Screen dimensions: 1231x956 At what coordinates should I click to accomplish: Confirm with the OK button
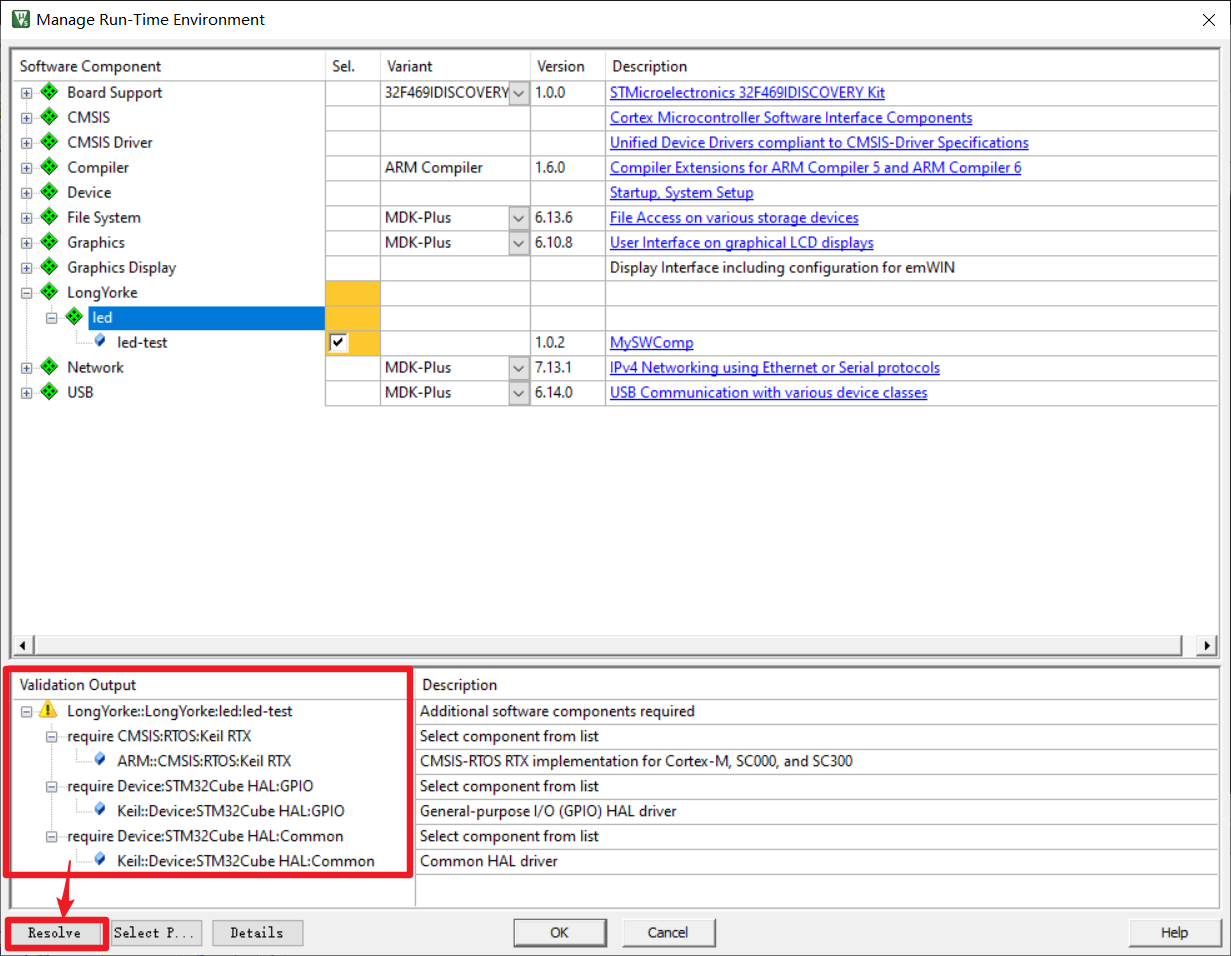click(559, 932)
